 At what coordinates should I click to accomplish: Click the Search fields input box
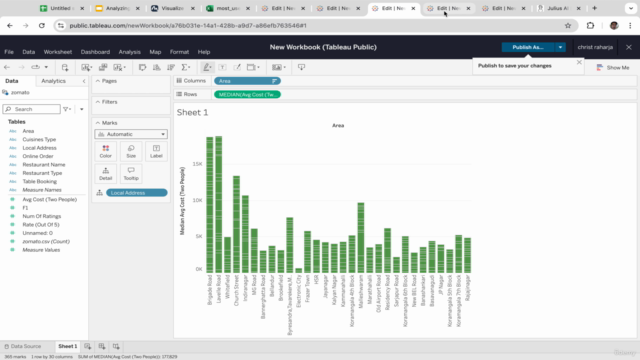31,109
